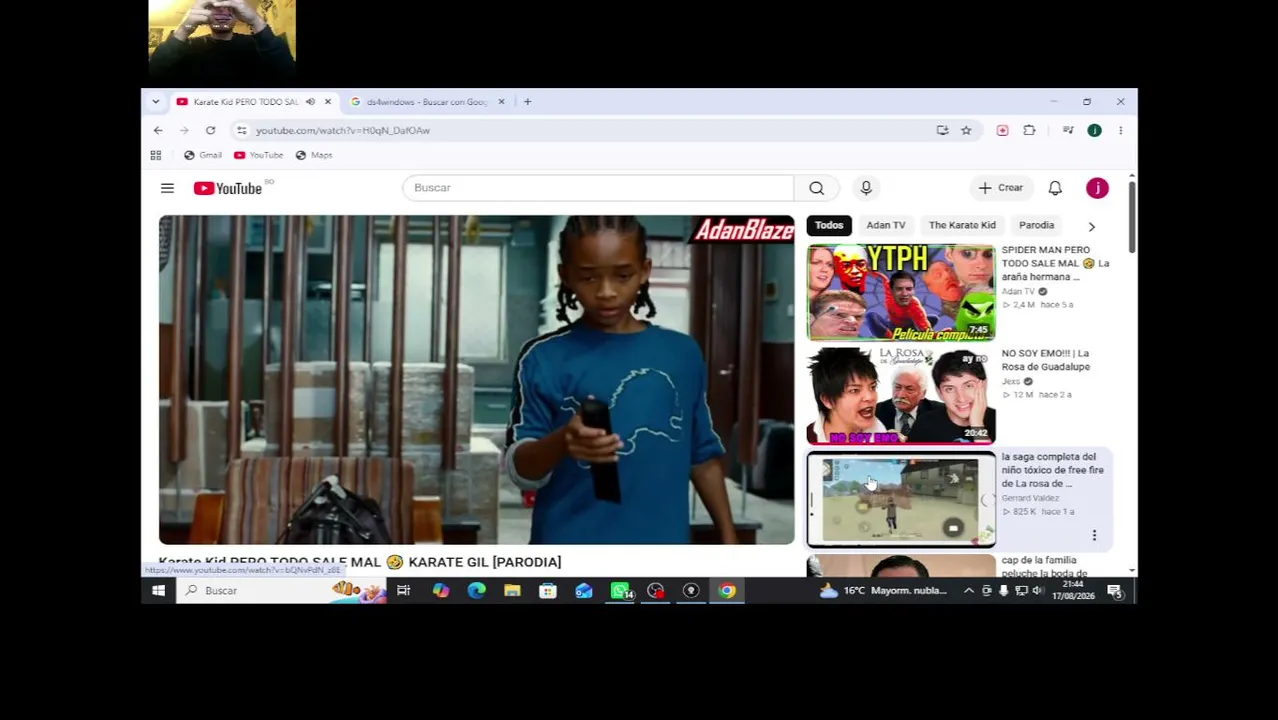Open the volume speaker icon in tray
This screenshot has width=1278, height=720.
pyautogui.click(x=1038, y=591)
